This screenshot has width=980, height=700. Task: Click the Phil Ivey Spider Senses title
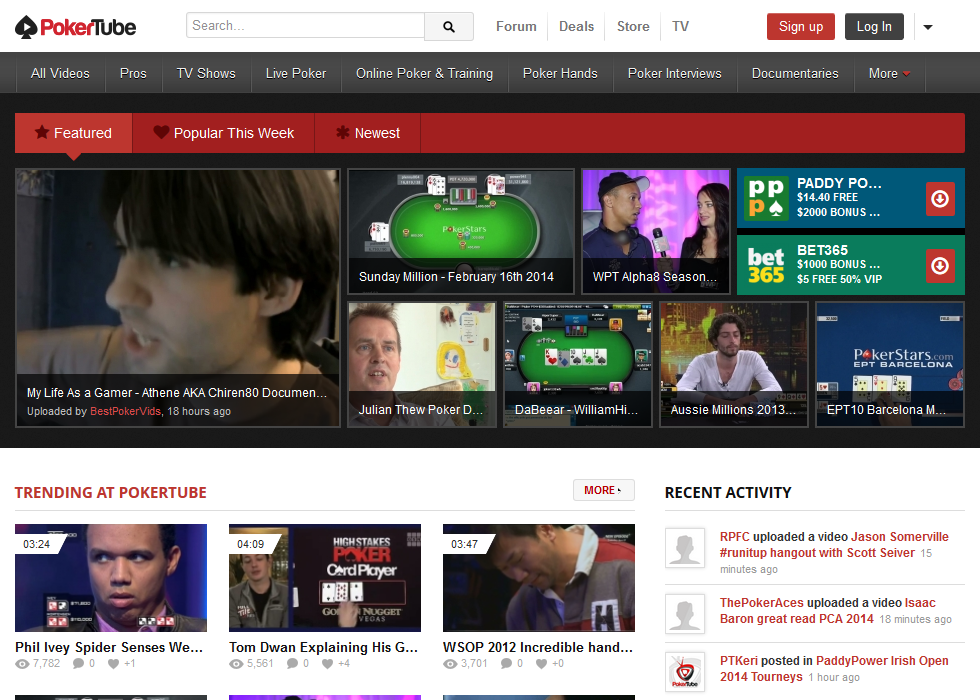pos(109,647)
